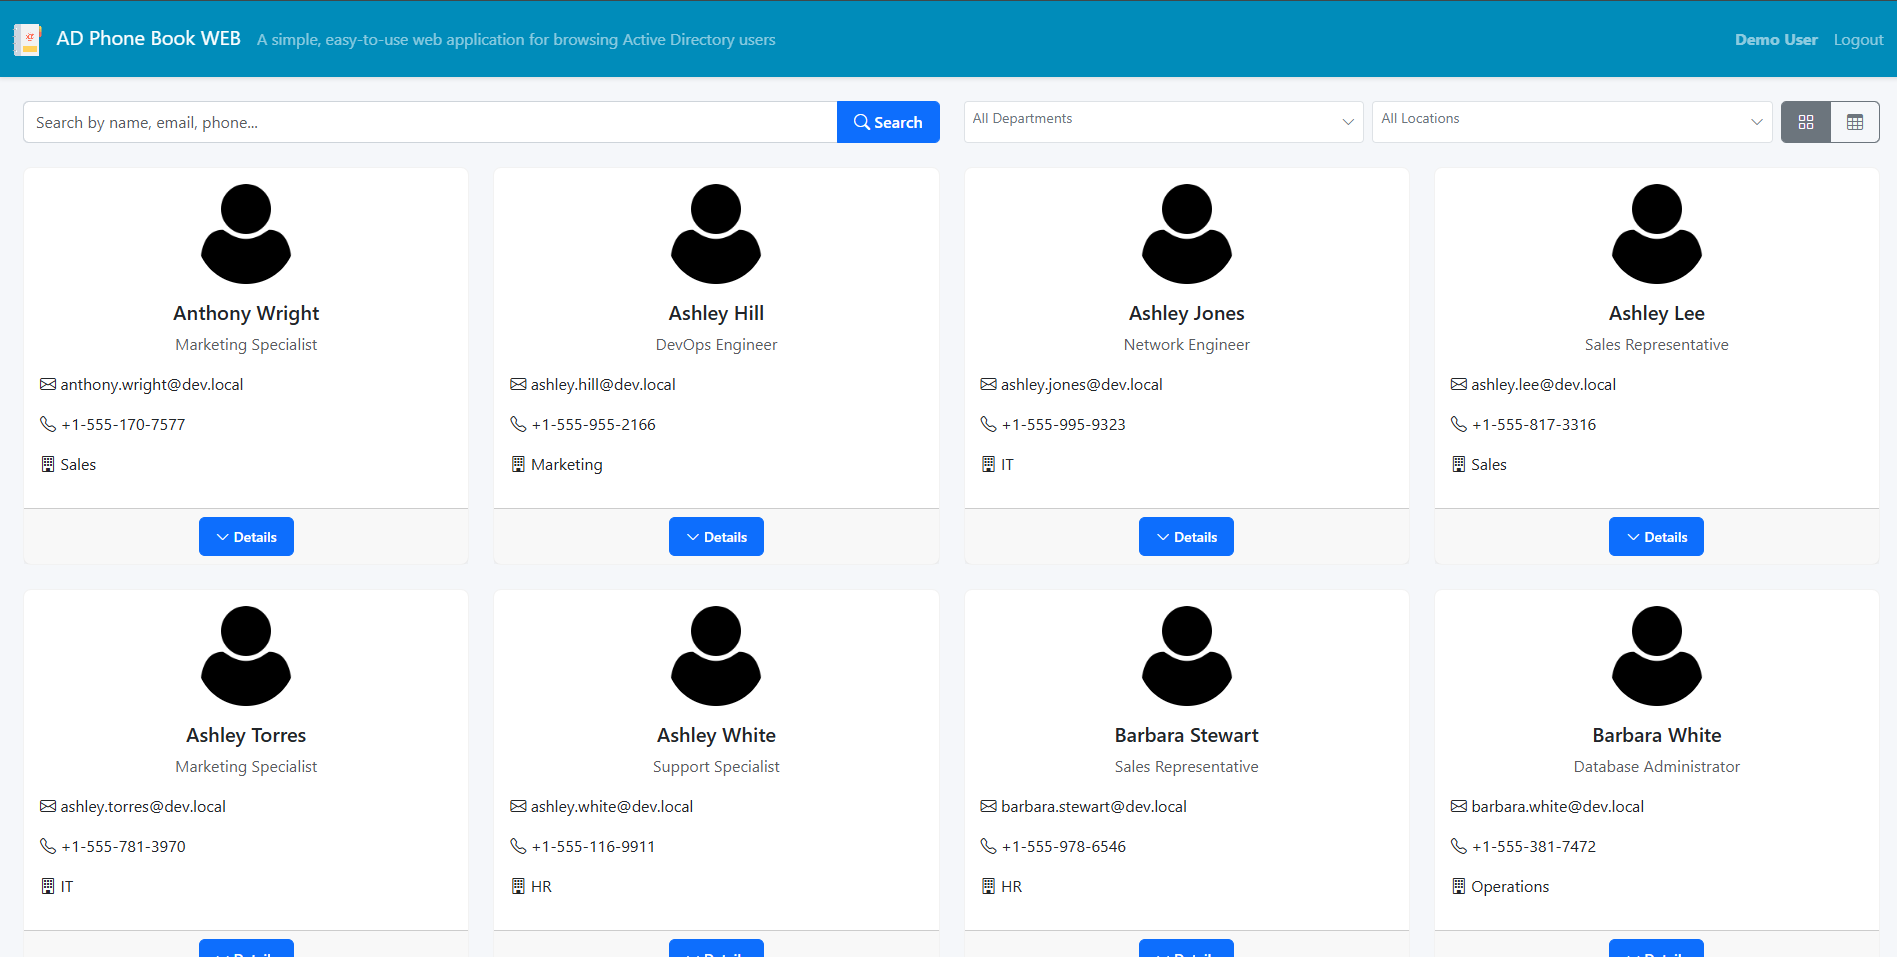Image resolution: width=1897 pixels, height=957 pixels.
Task: Click envelope icon beside ashley.jones@dev.local
Action: point(988,384)
